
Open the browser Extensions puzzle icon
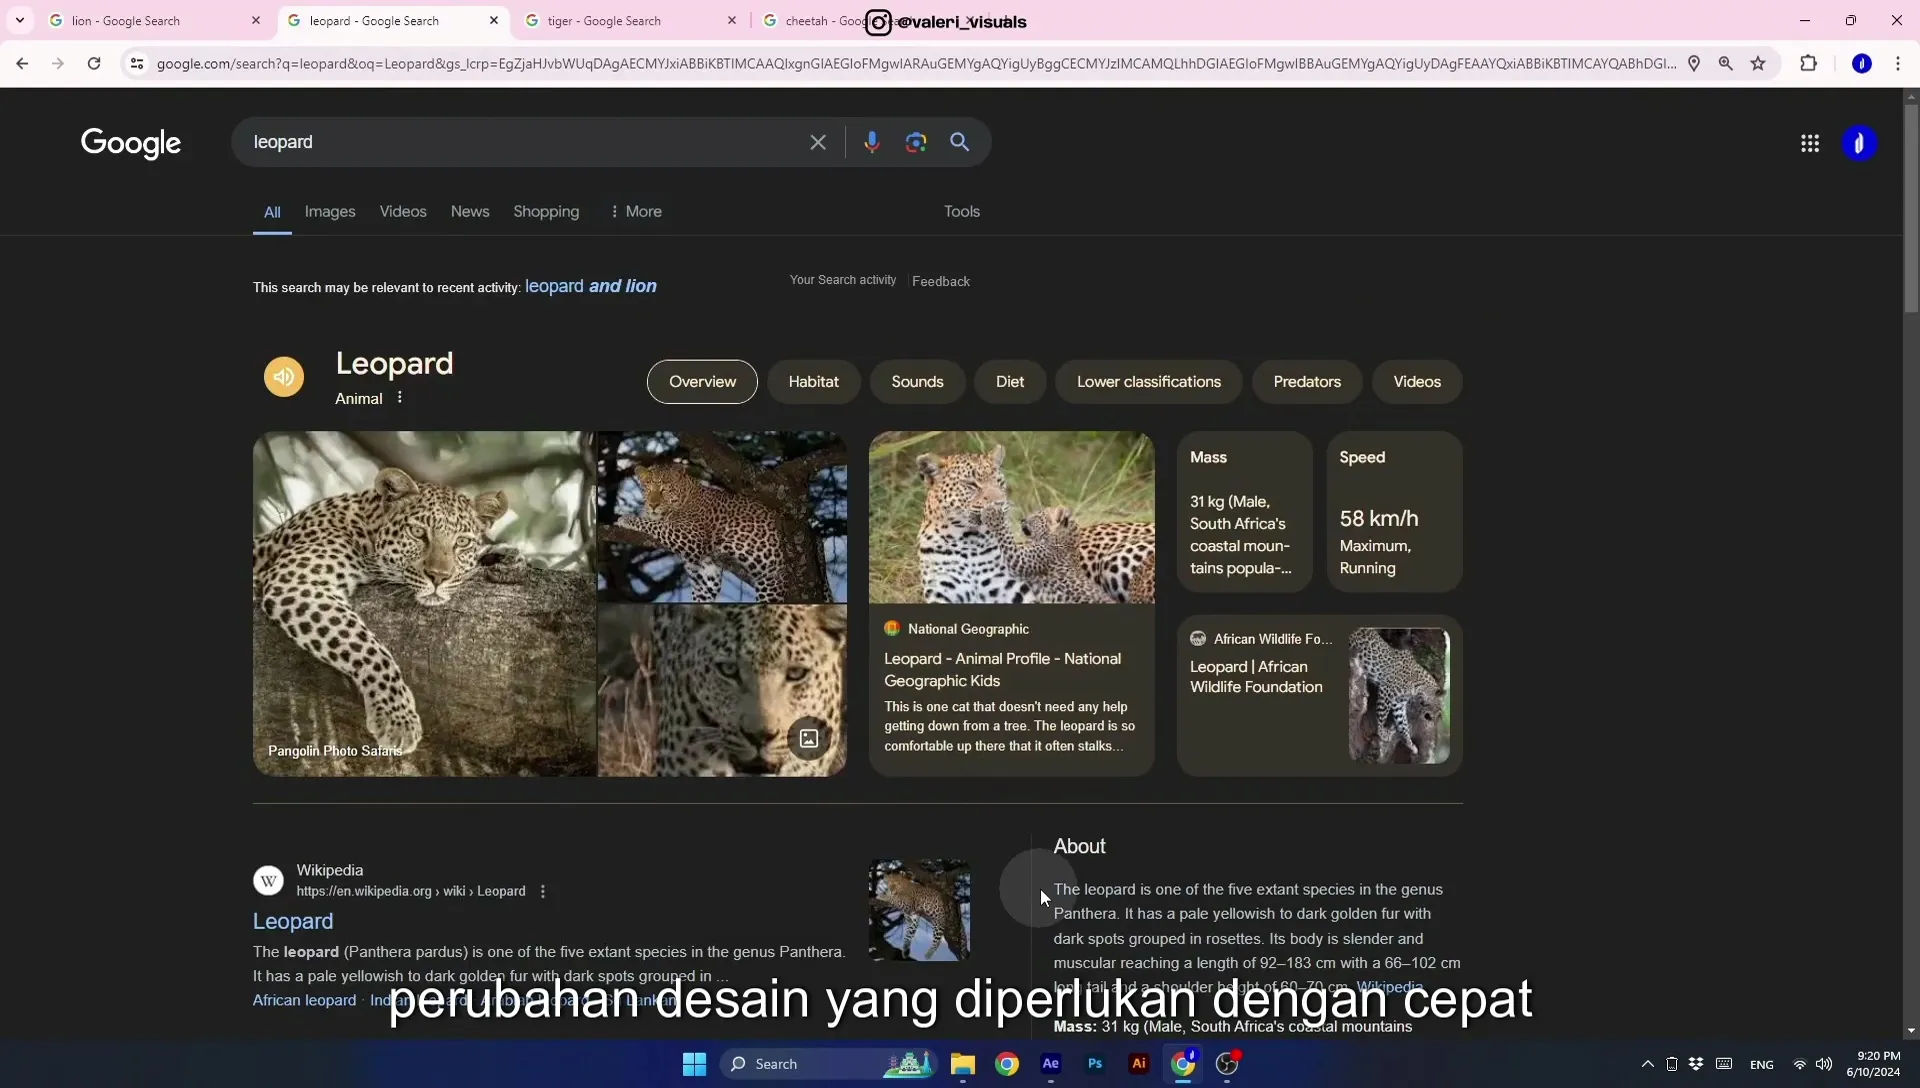[1808, 63]
